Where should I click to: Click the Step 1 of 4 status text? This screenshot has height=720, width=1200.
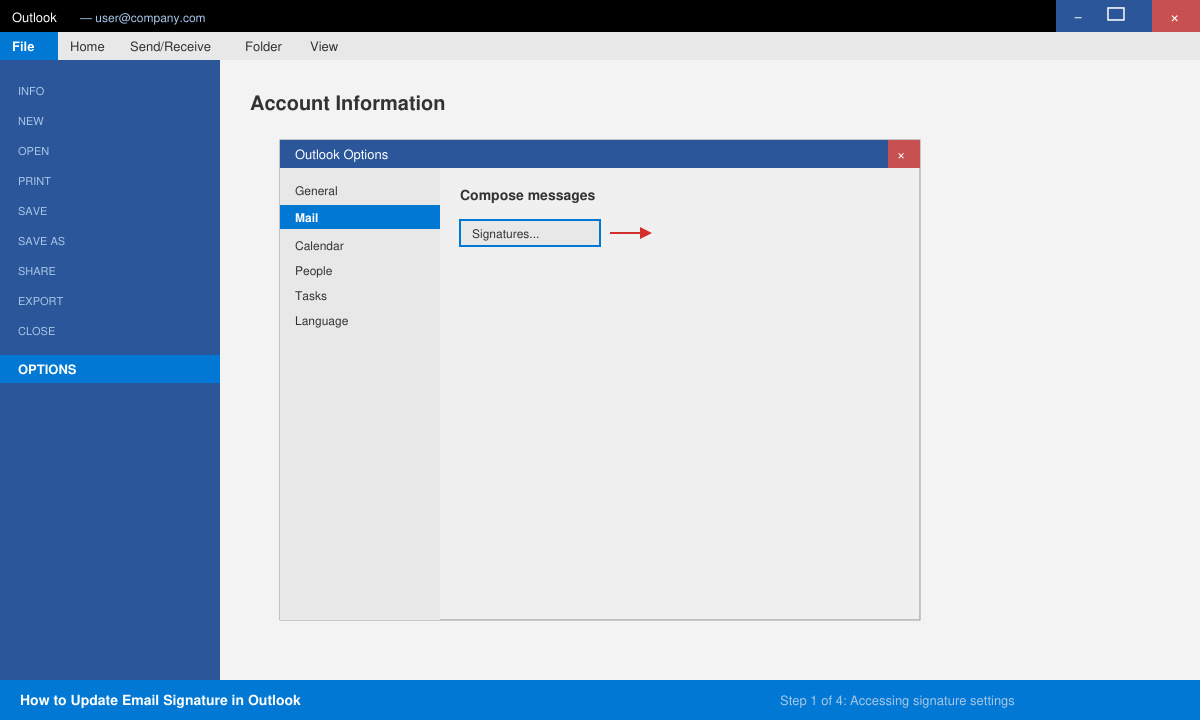(897, 700)
